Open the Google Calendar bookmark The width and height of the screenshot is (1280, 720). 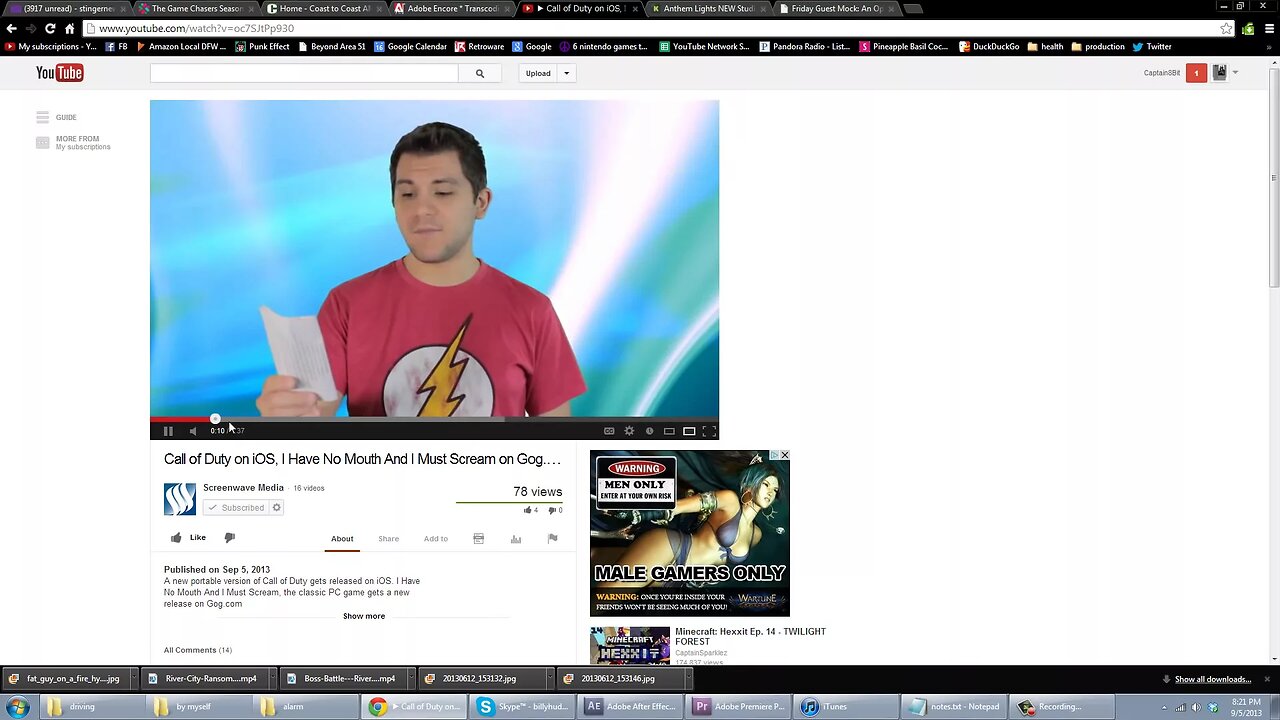coord(410,47)
